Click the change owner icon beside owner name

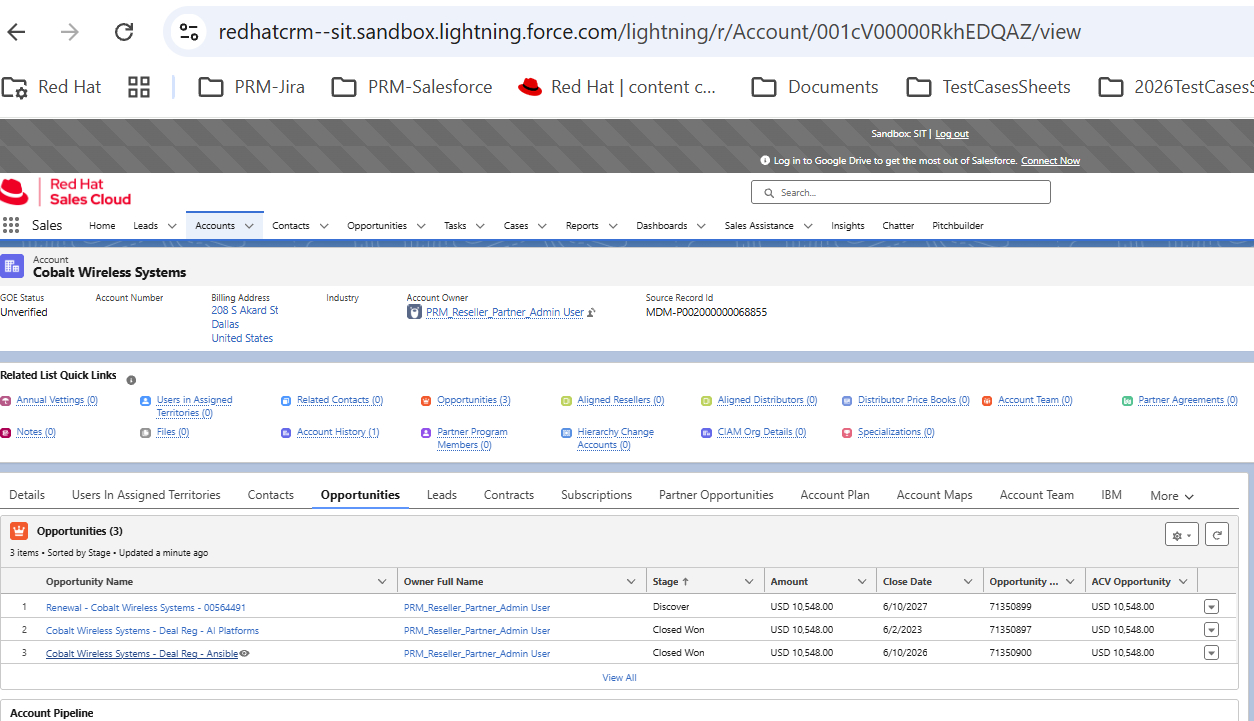click(x=591, y=313)
